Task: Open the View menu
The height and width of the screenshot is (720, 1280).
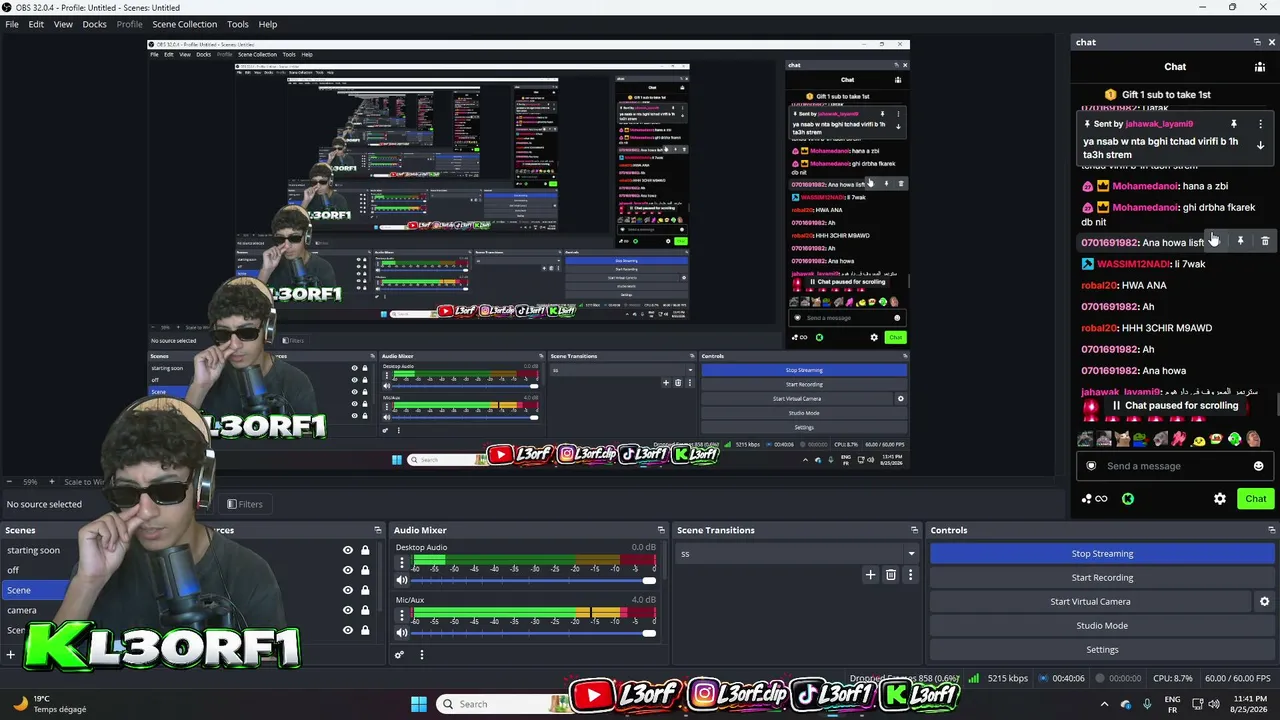Action: coord(63,24)
